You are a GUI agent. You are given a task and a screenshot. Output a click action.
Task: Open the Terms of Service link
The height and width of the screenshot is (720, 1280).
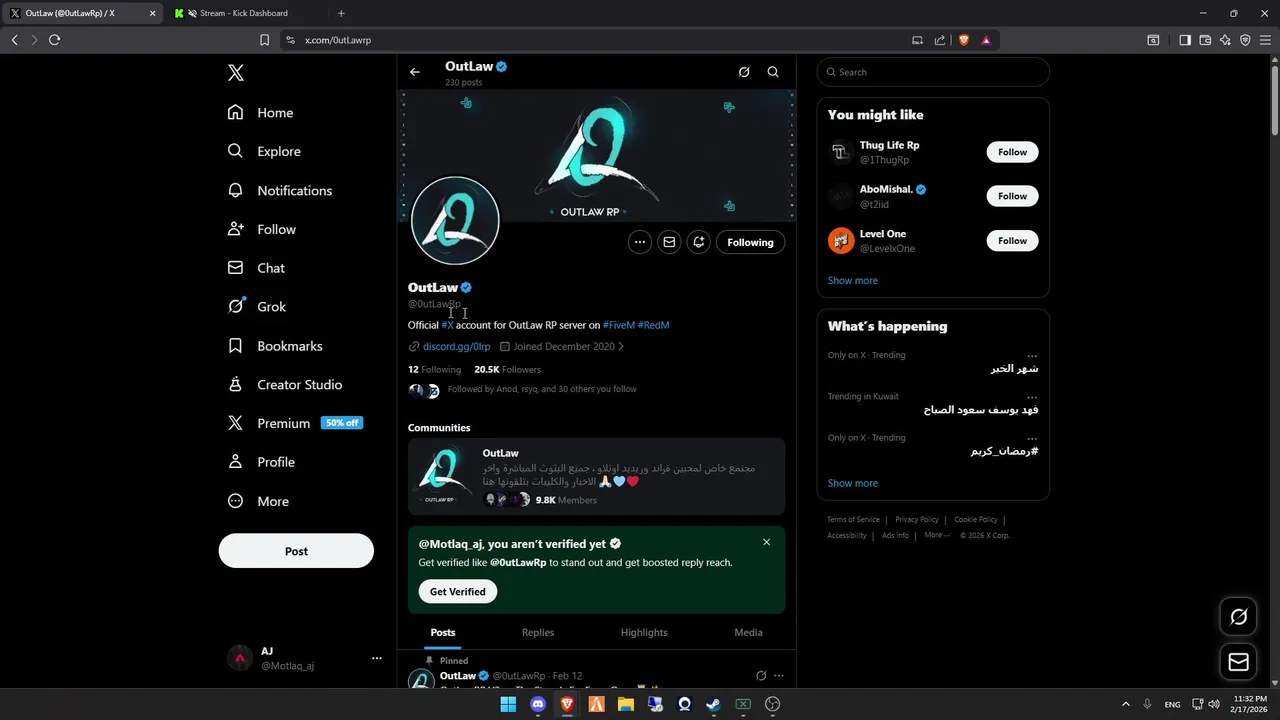point(853,520)
